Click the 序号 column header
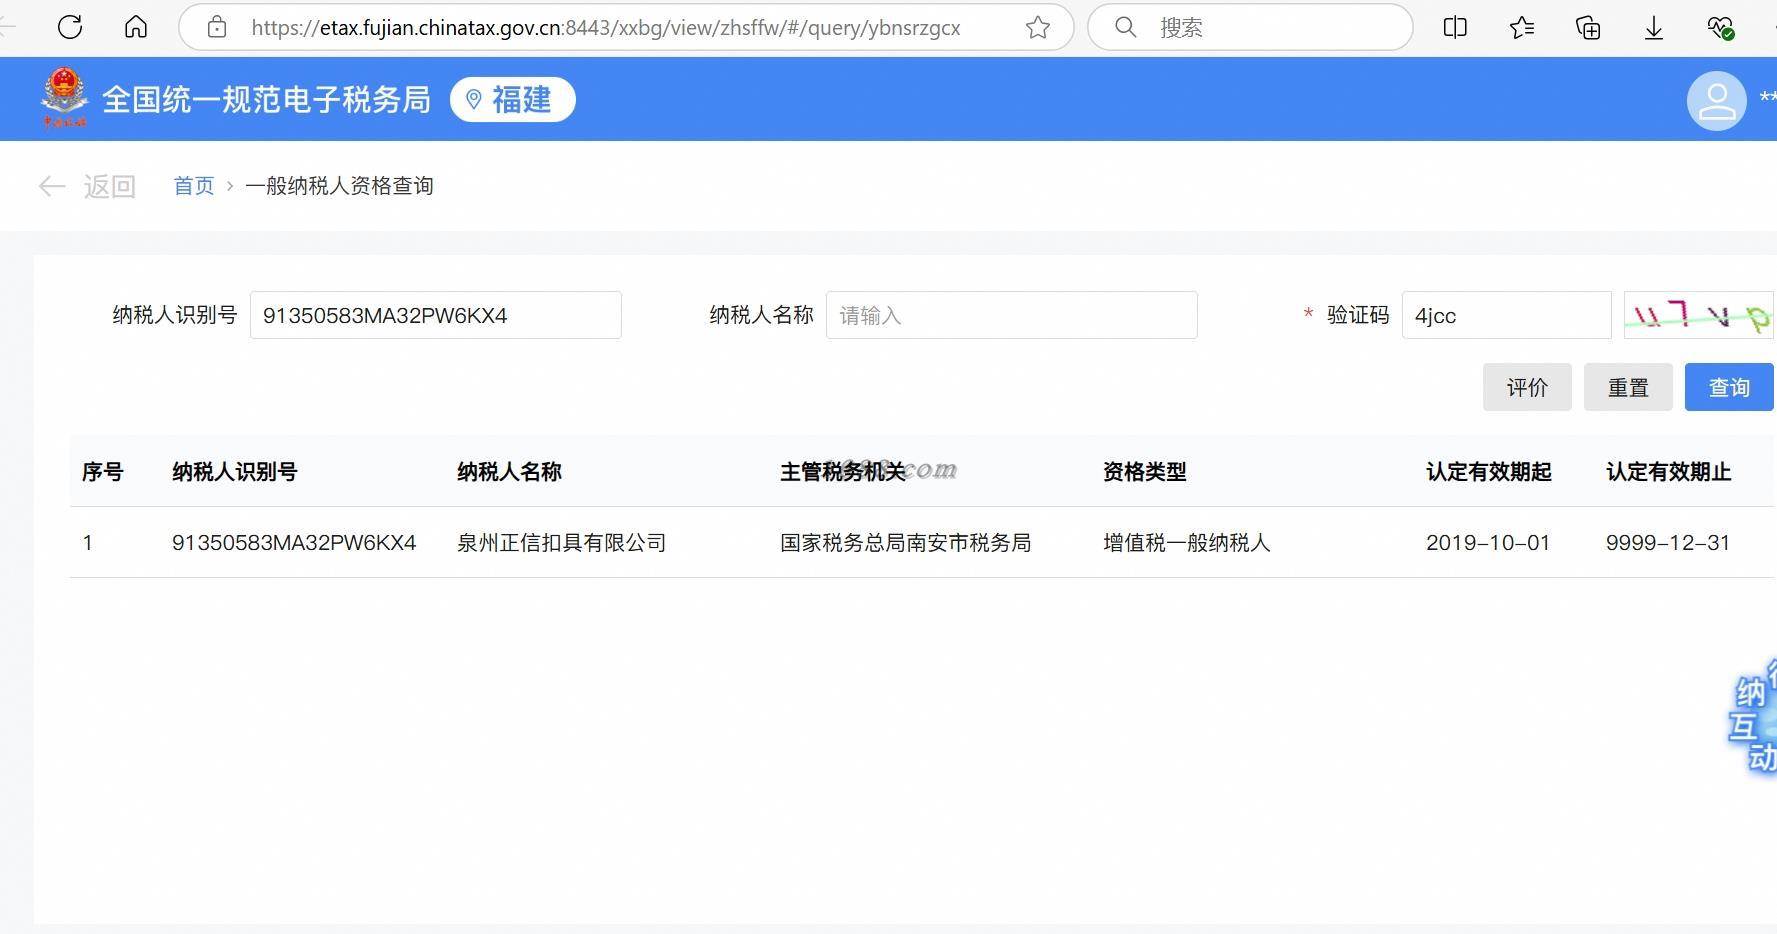Image resolution: width=1777 pixels, height=934 pixels. [x=102, y=471]
